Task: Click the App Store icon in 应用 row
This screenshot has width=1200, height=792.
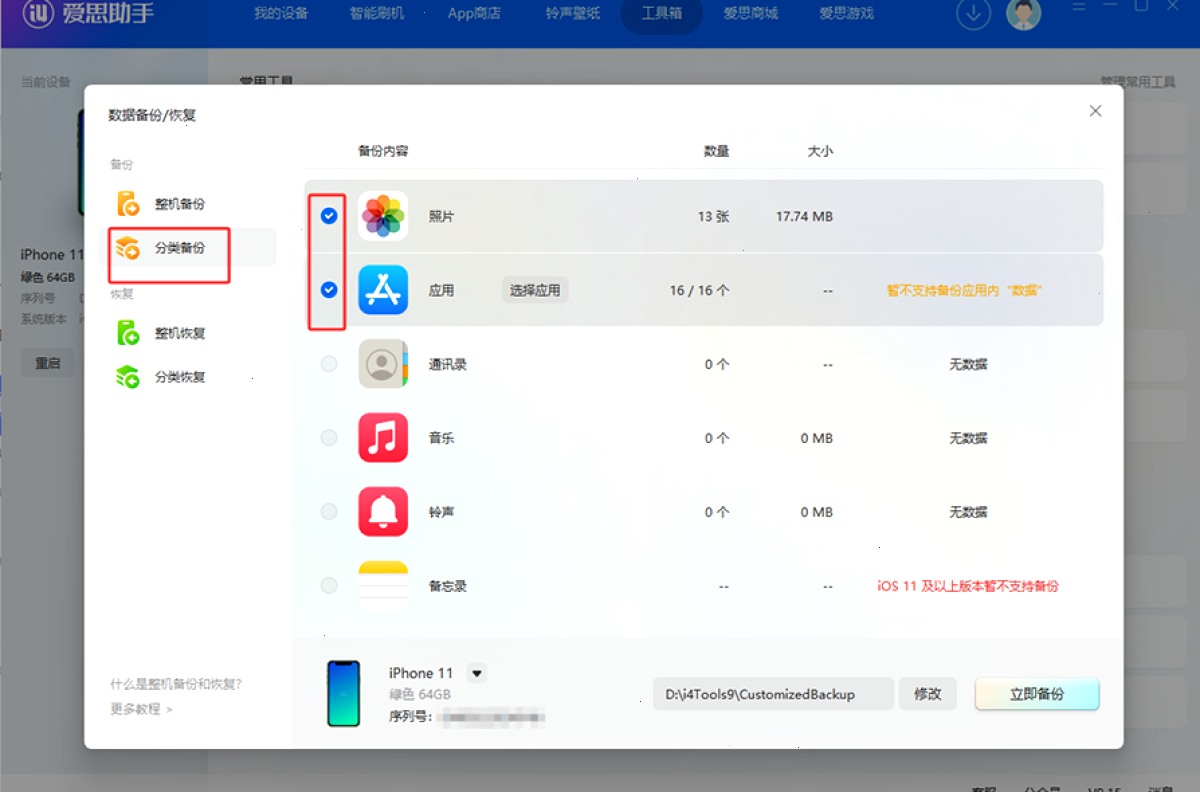Action: 383,290
